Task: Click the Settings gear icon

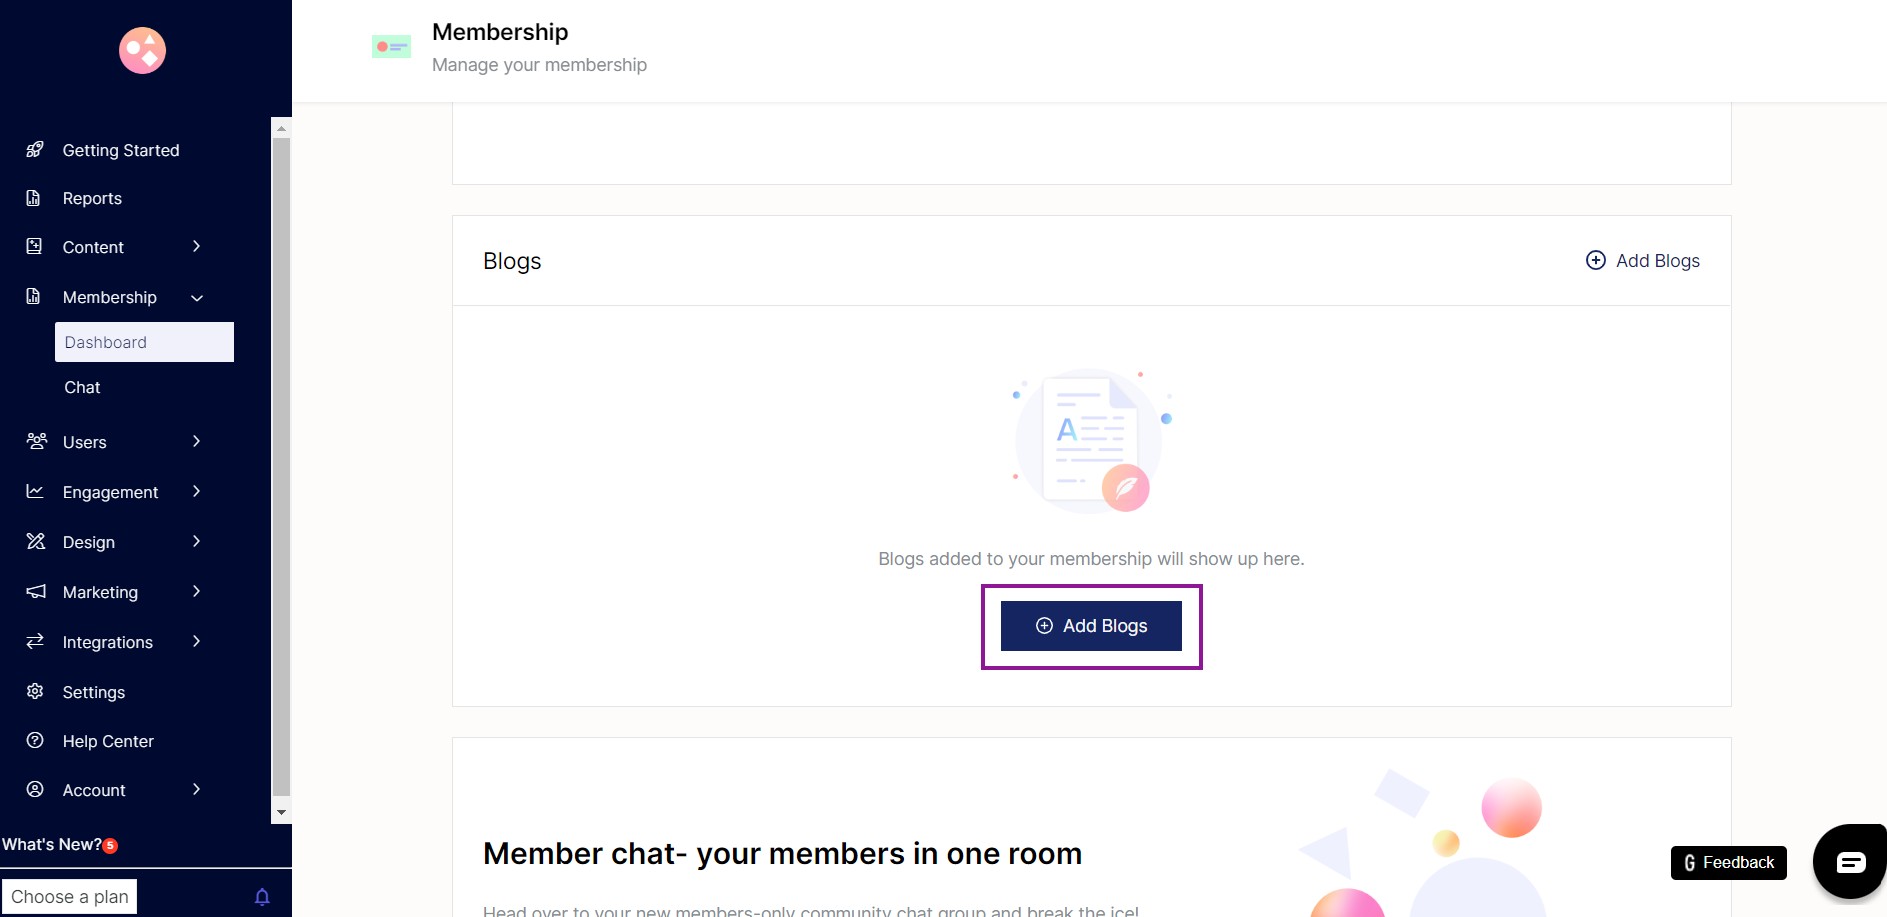Action: pos(35,691)
